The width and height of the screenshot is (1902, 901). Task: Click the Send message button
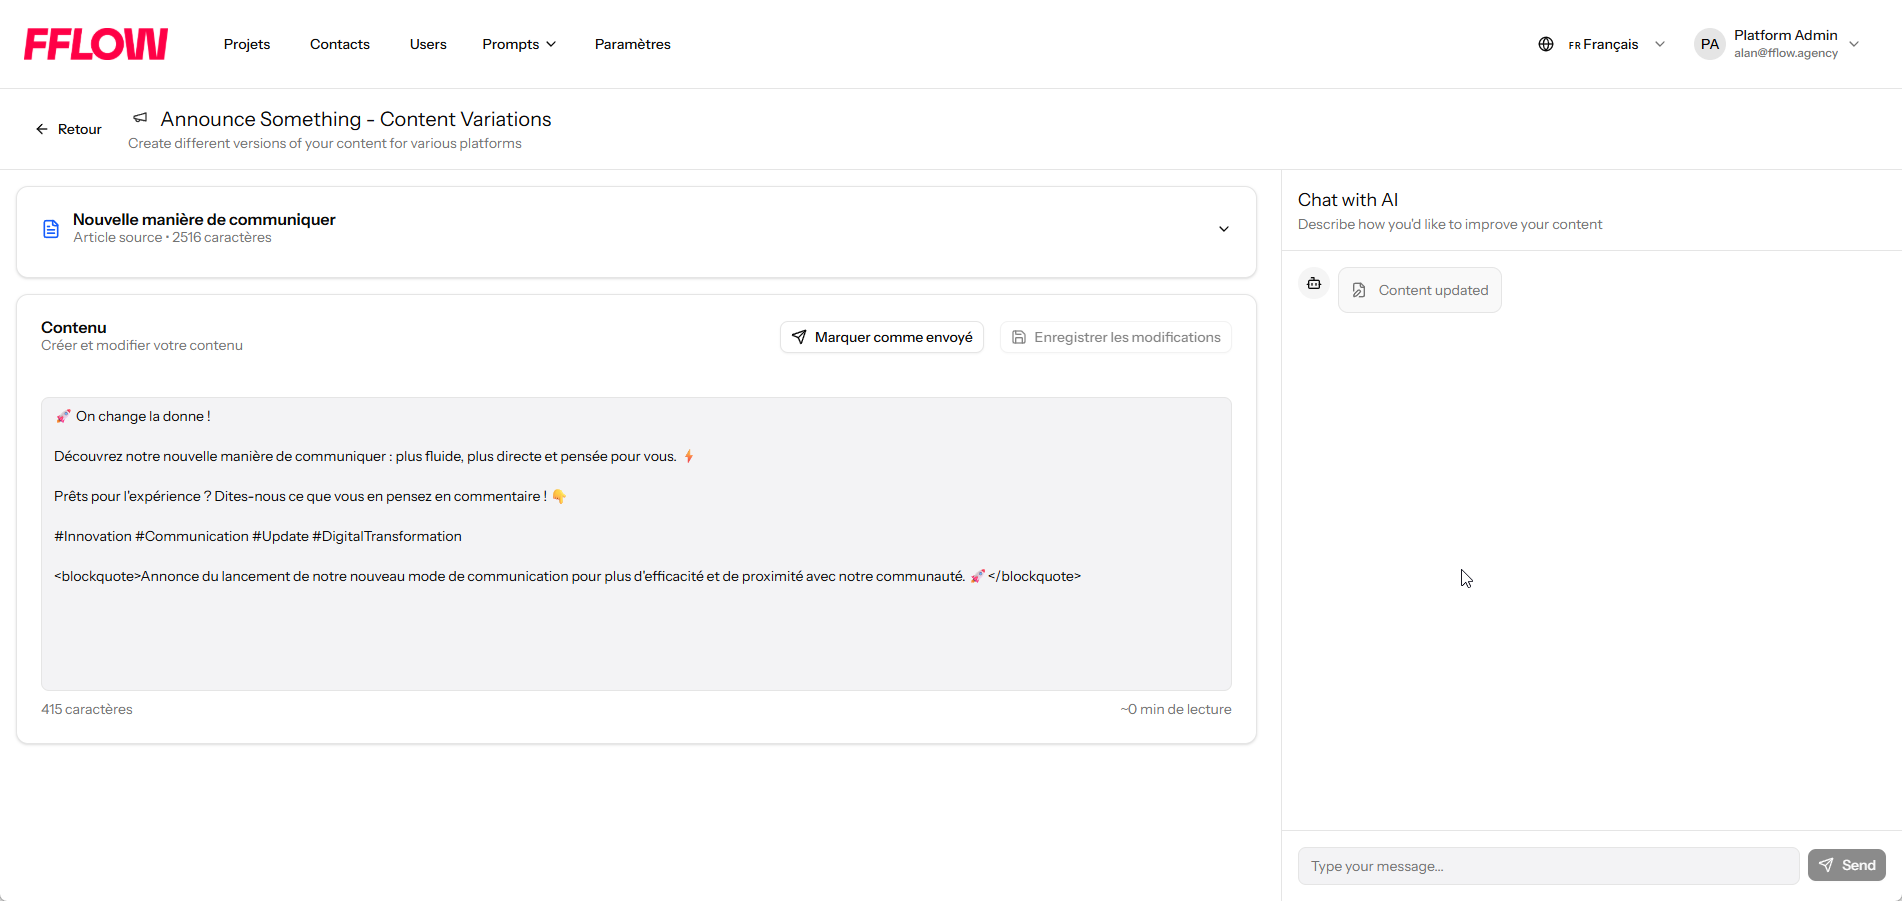click(1847, 865)
